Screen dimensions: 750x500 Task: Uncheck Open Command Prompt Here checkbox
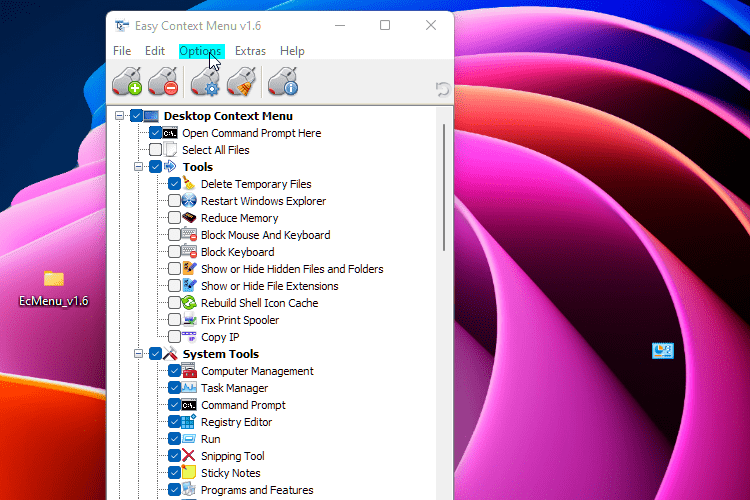pyautogui.click(x=155, y=133)
